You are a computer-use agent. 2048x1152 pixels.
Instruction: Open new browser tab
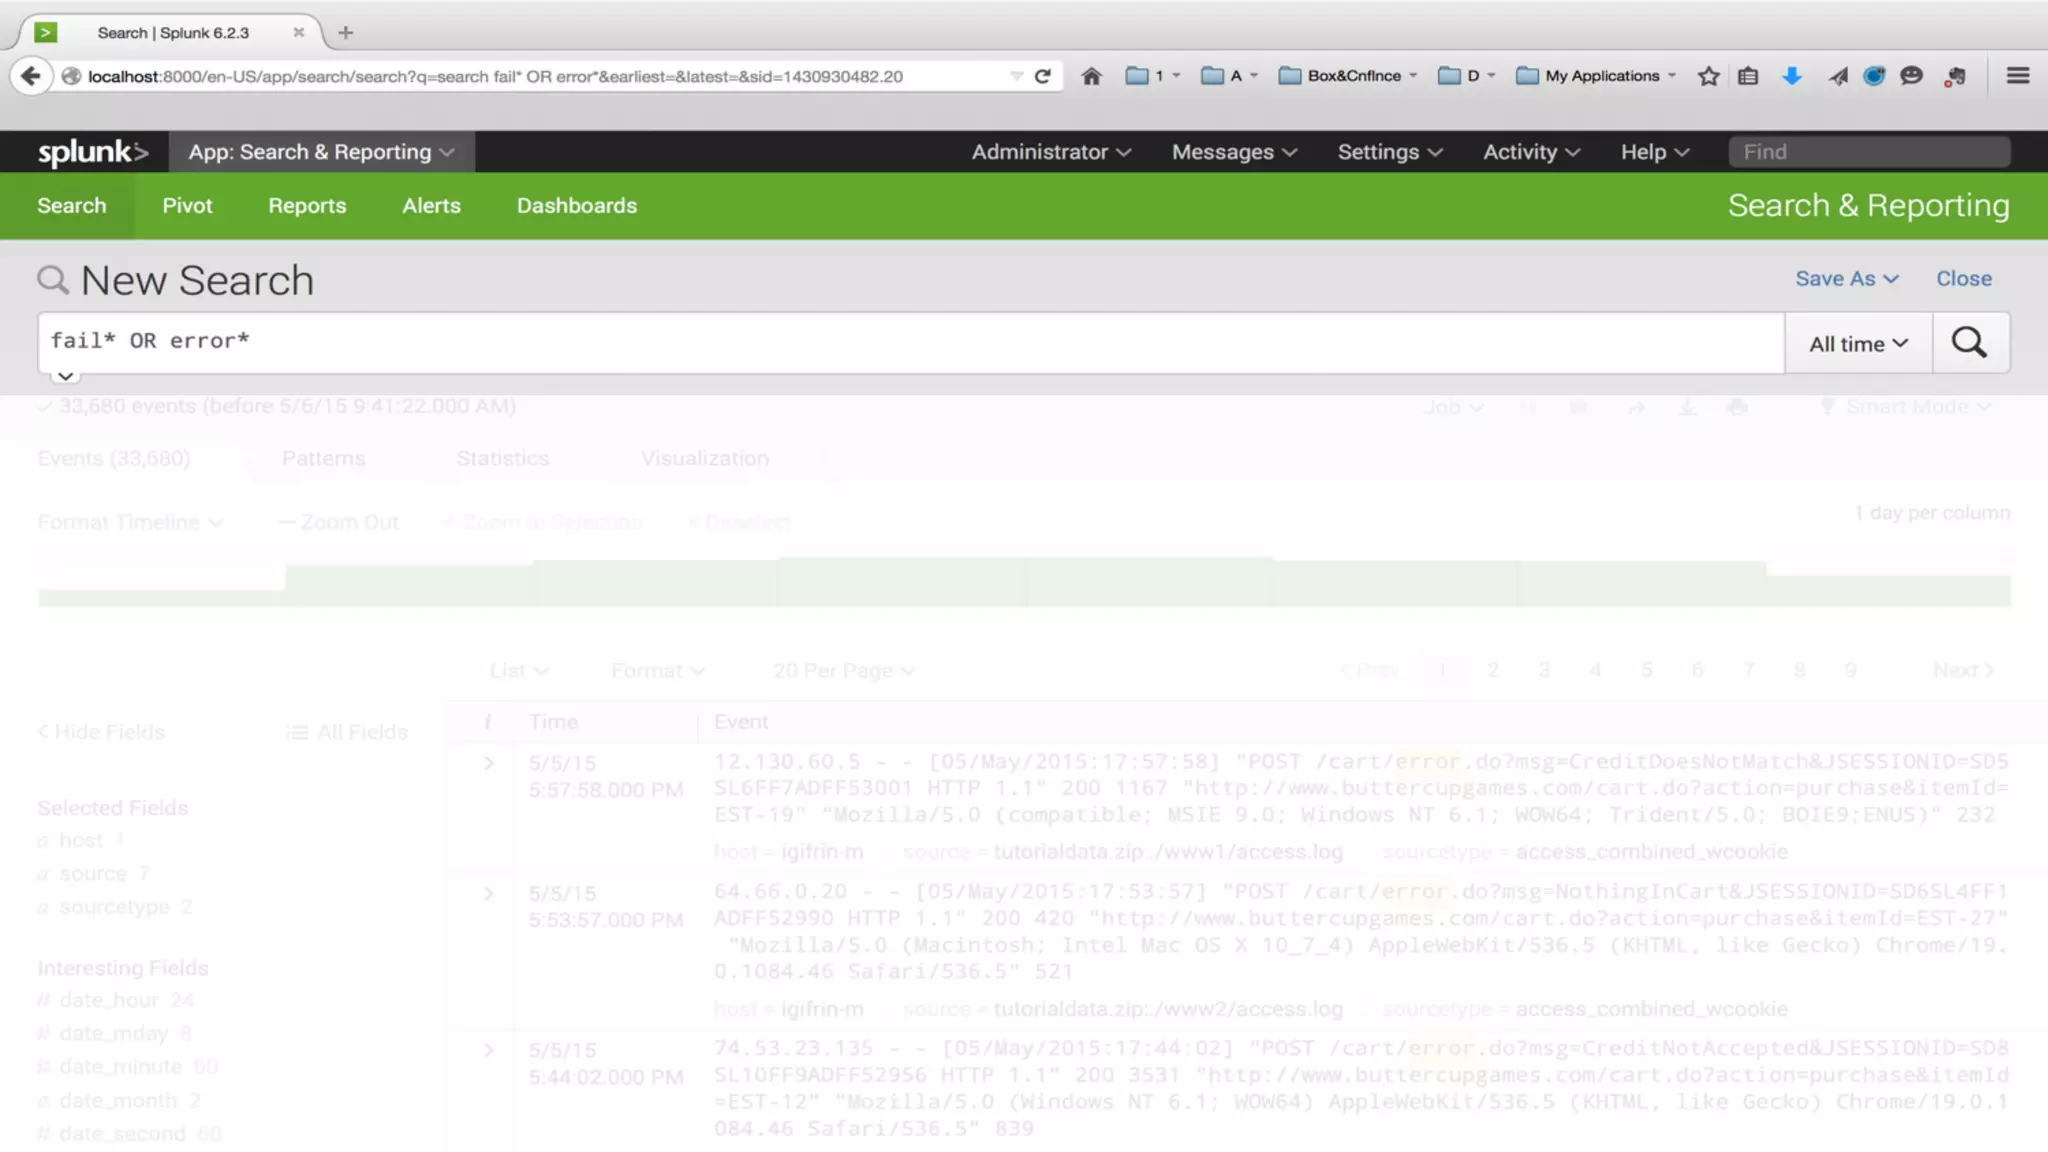coord(346,33)
